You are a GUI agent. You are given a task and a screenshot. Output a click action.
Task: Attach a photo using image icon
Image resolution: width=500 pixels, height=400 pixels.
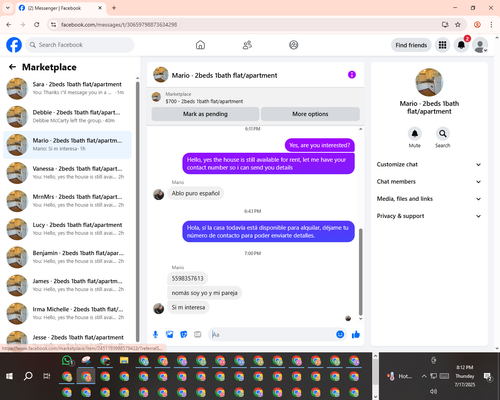pos(170,334)
